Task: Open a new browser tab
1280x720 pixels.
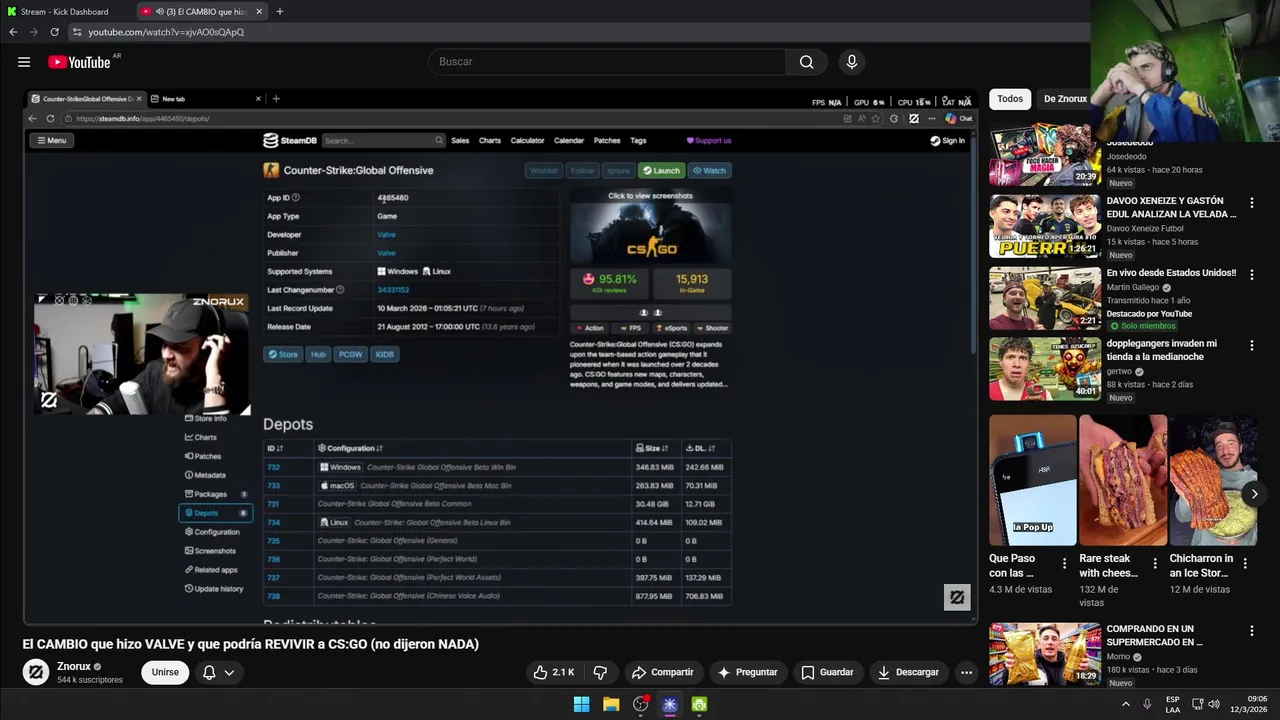Action: click(x=280, y=12)
